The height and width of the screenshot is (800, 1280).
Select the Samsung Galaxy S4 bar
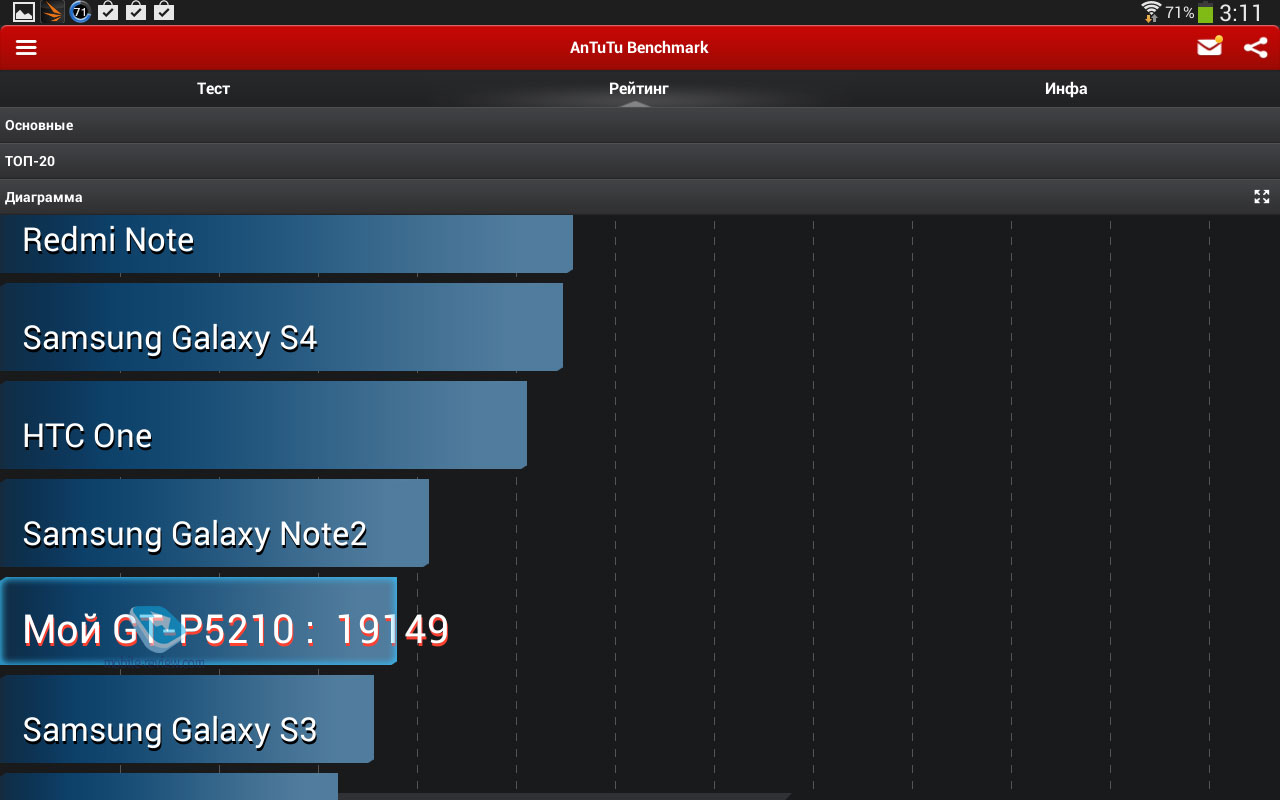point(281,327)
